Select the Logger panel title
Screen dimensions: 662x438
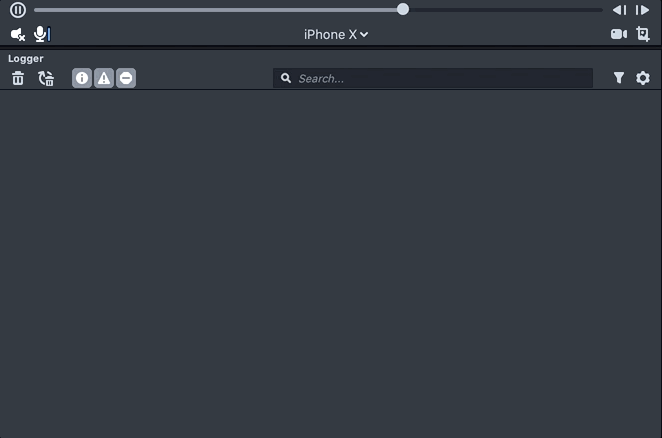[x=26, y=59]
